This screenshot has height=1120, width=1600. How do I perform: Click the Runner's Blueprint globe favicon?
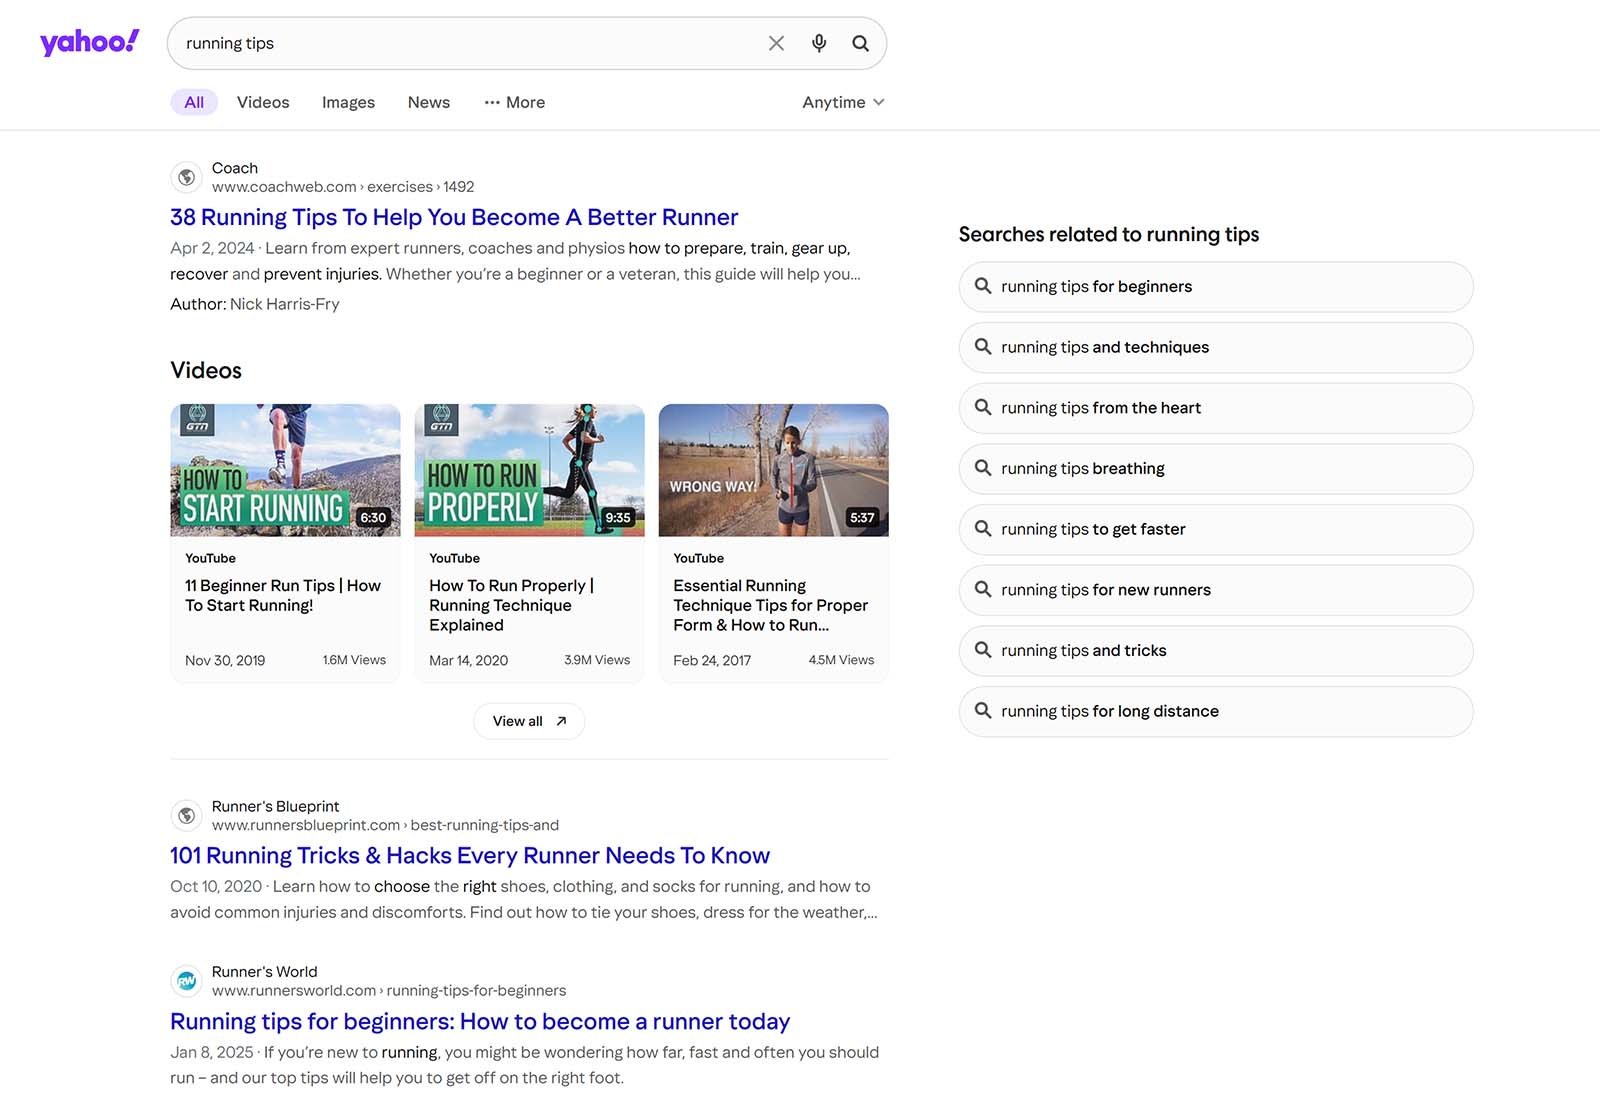[x=187, y=815]
